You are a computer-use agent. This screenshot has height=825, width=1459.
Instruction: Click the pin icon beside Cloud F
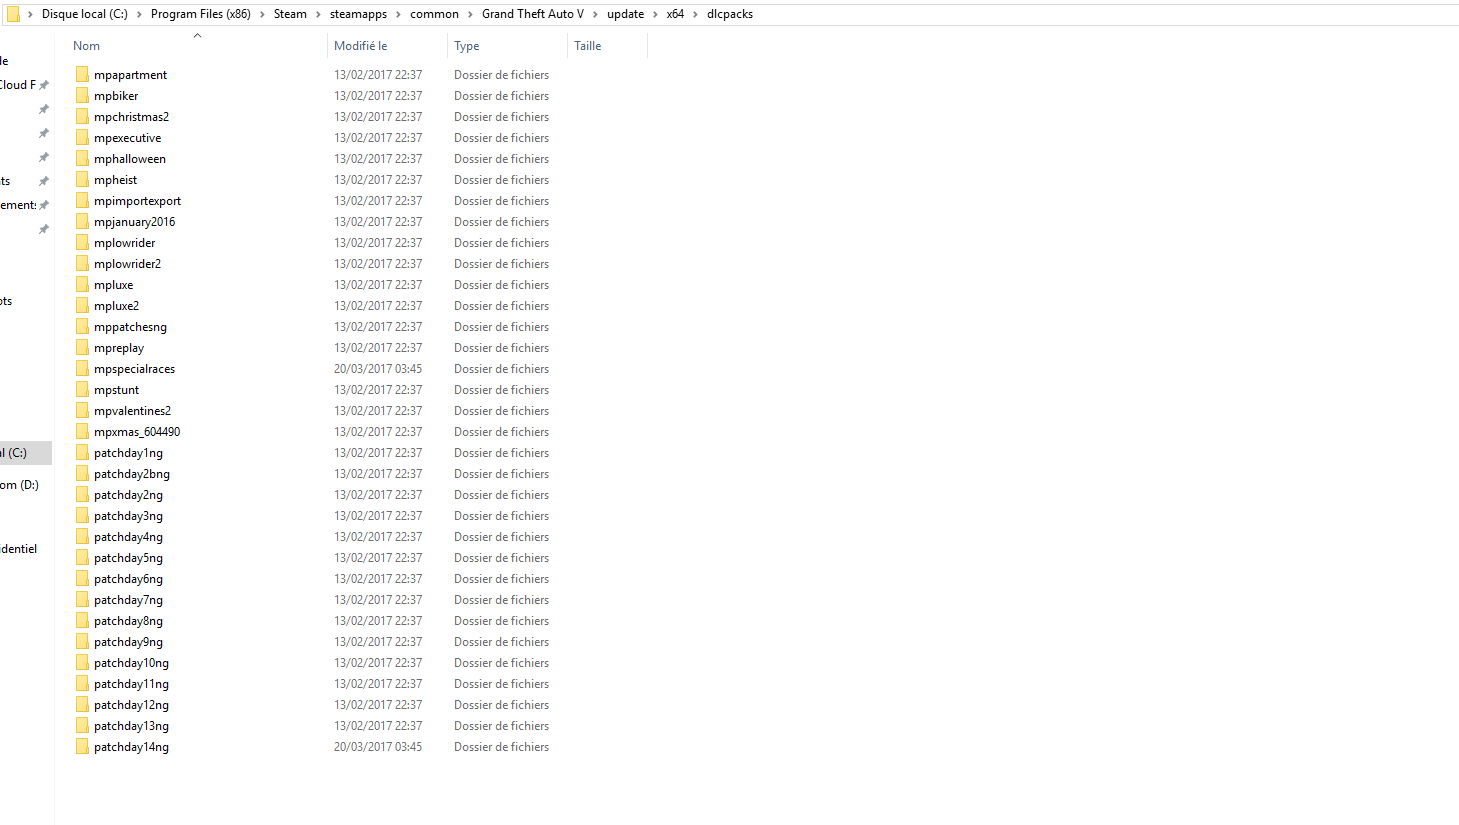43,85
